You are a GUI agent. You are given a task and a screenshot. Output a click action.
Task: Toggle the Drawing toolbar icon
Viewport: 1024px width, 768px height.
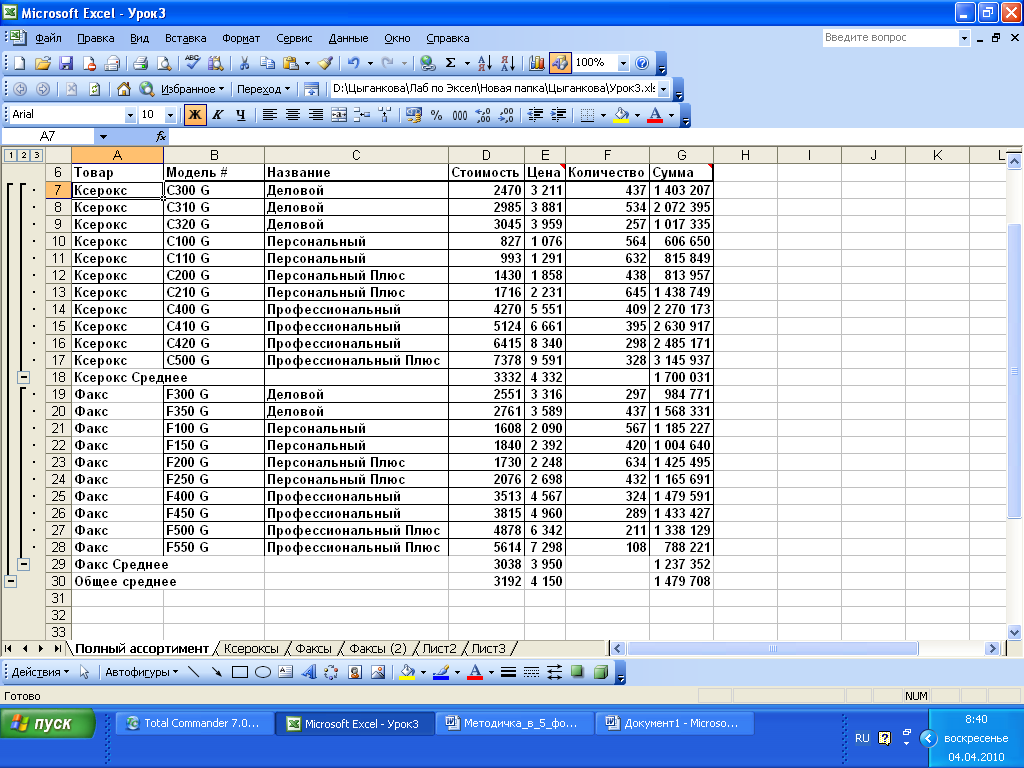(560, 63)
